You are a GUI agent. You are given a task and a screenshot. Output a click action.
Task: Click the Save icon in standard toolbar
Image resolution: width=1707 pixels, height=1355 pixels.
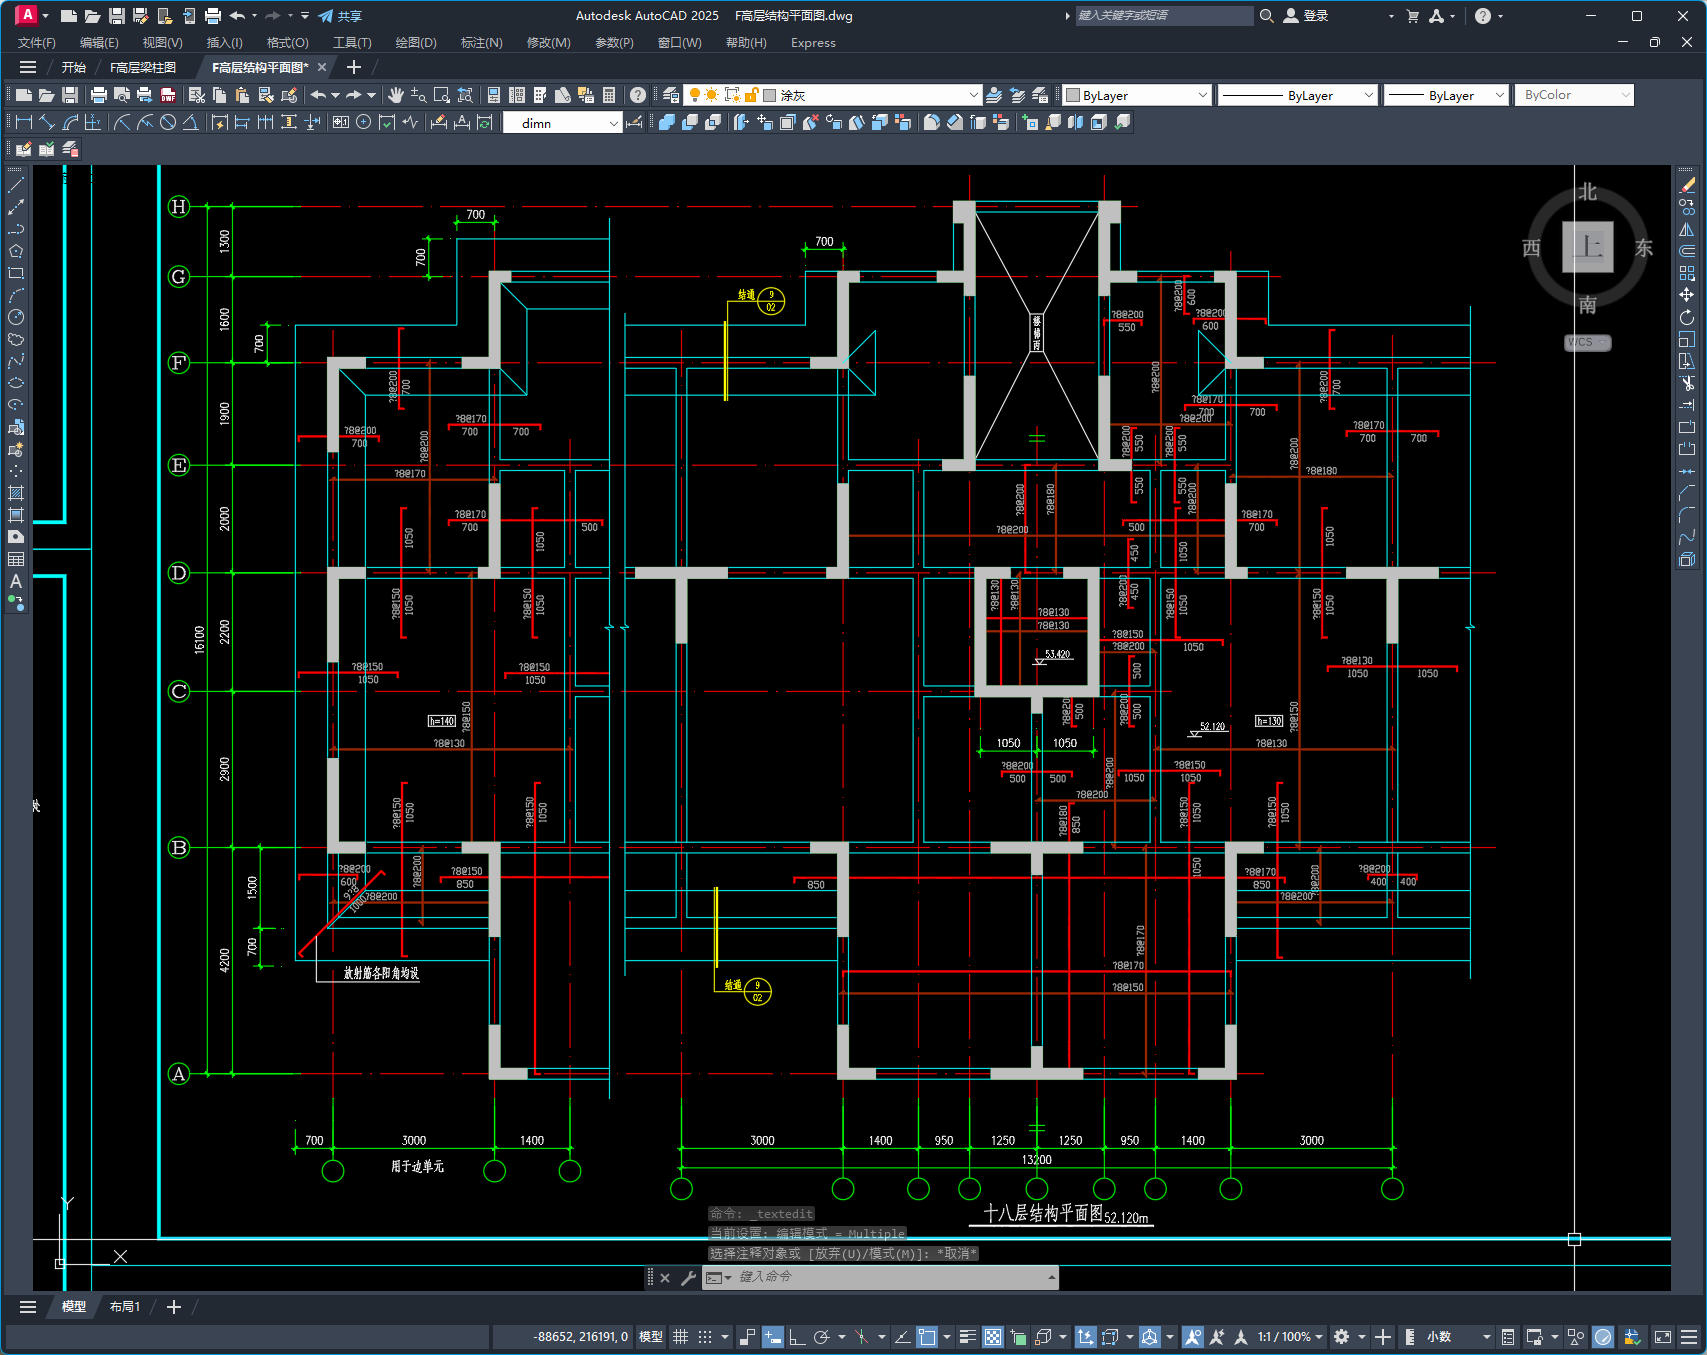tap(70, 95)
